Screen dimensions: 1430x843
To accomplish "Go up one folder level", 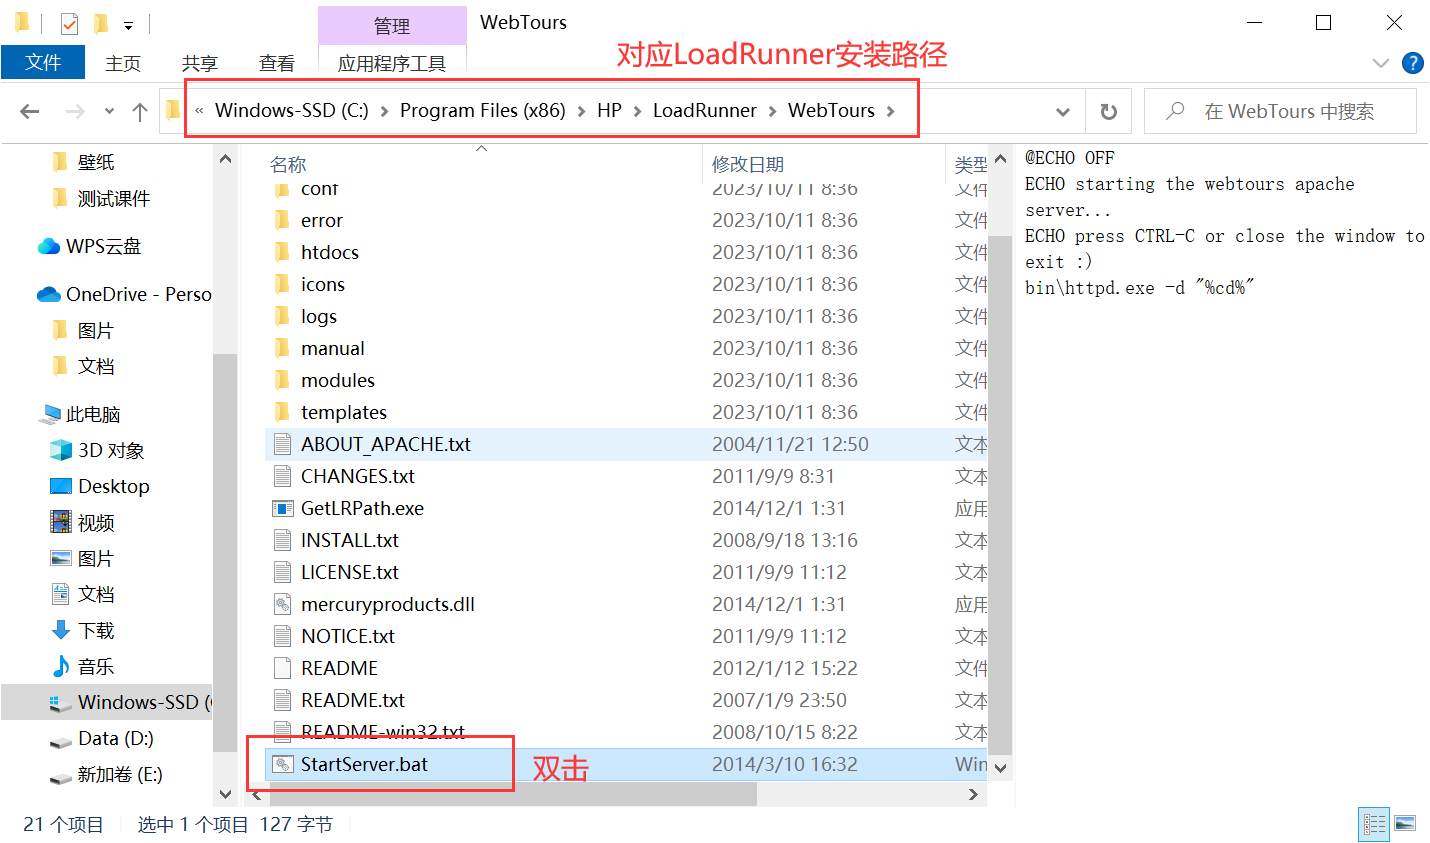I will pos(140,111).
